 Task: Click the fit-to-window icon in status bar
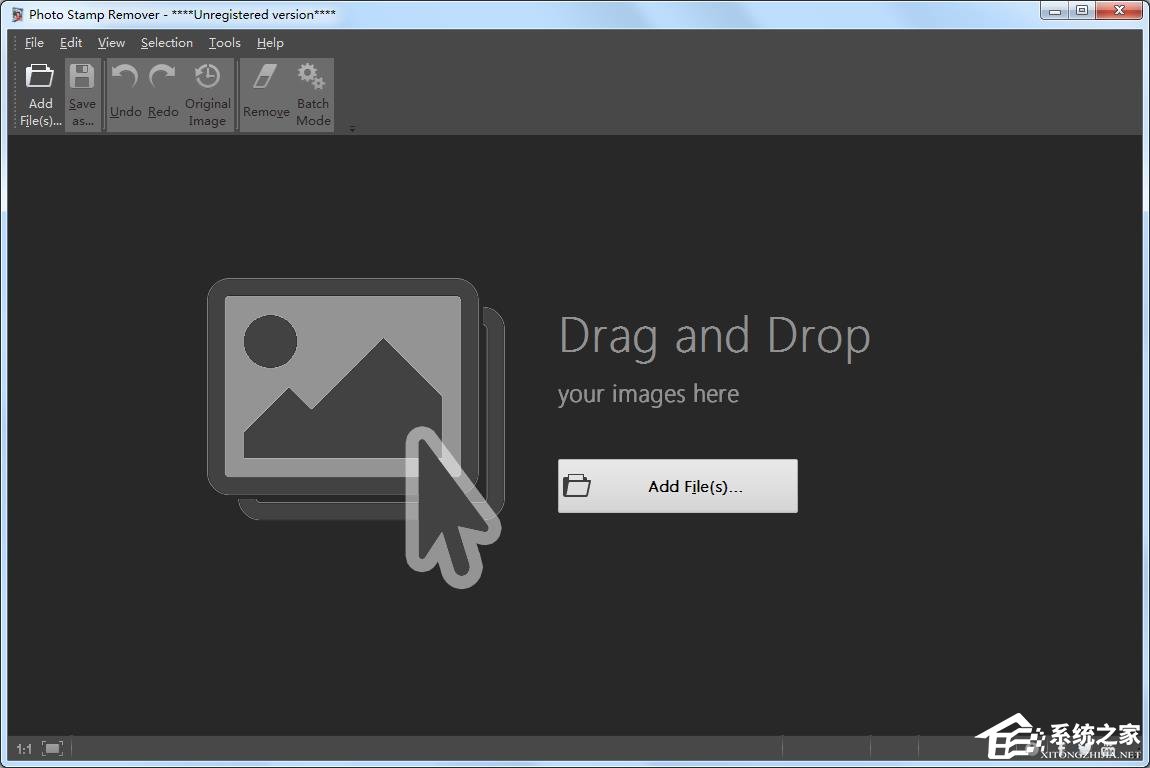(53, 748)
